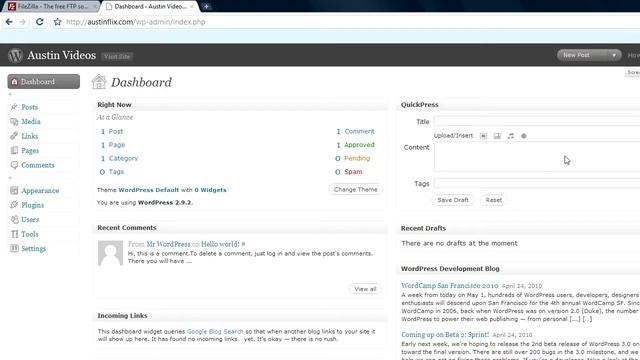Click the WordPress logo icon in header
Viewport: 640px width, 360px height.
click(15, 55)
